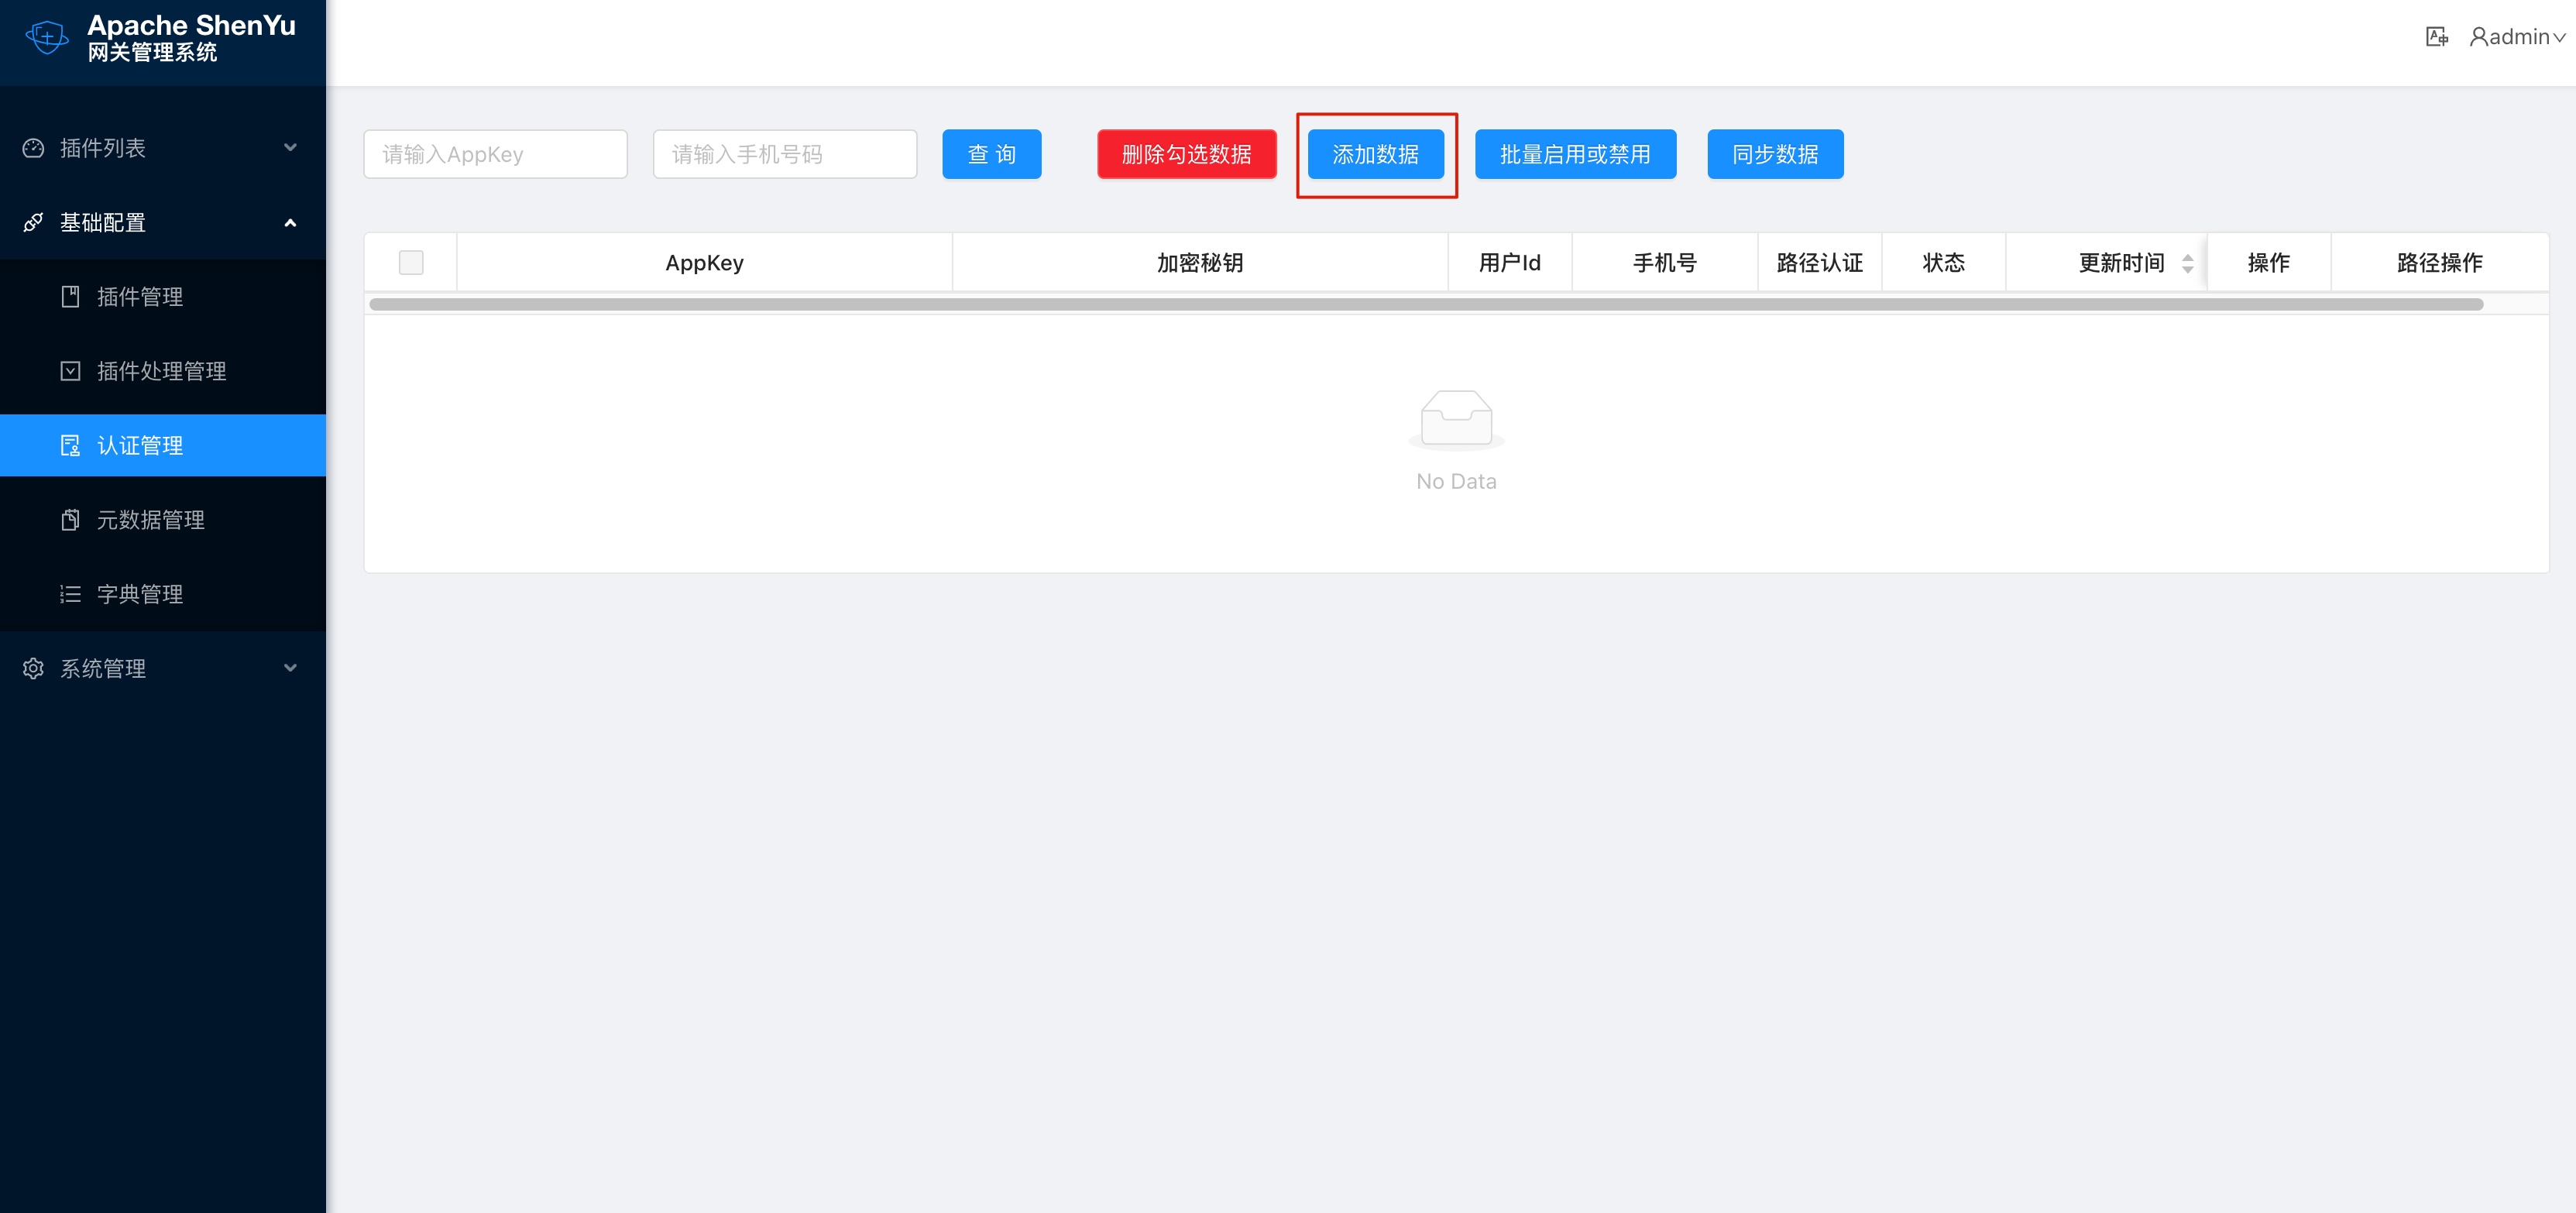The width and height of the screenshot is (2576, 1213).
Task: Toggle the select-all checkbox in table header
Action: coord(411,262)
